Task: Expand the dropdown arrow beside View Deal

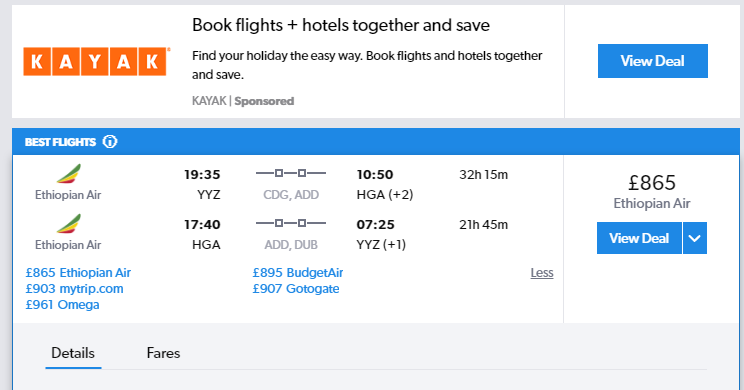Action: click(x=695, y=238)
